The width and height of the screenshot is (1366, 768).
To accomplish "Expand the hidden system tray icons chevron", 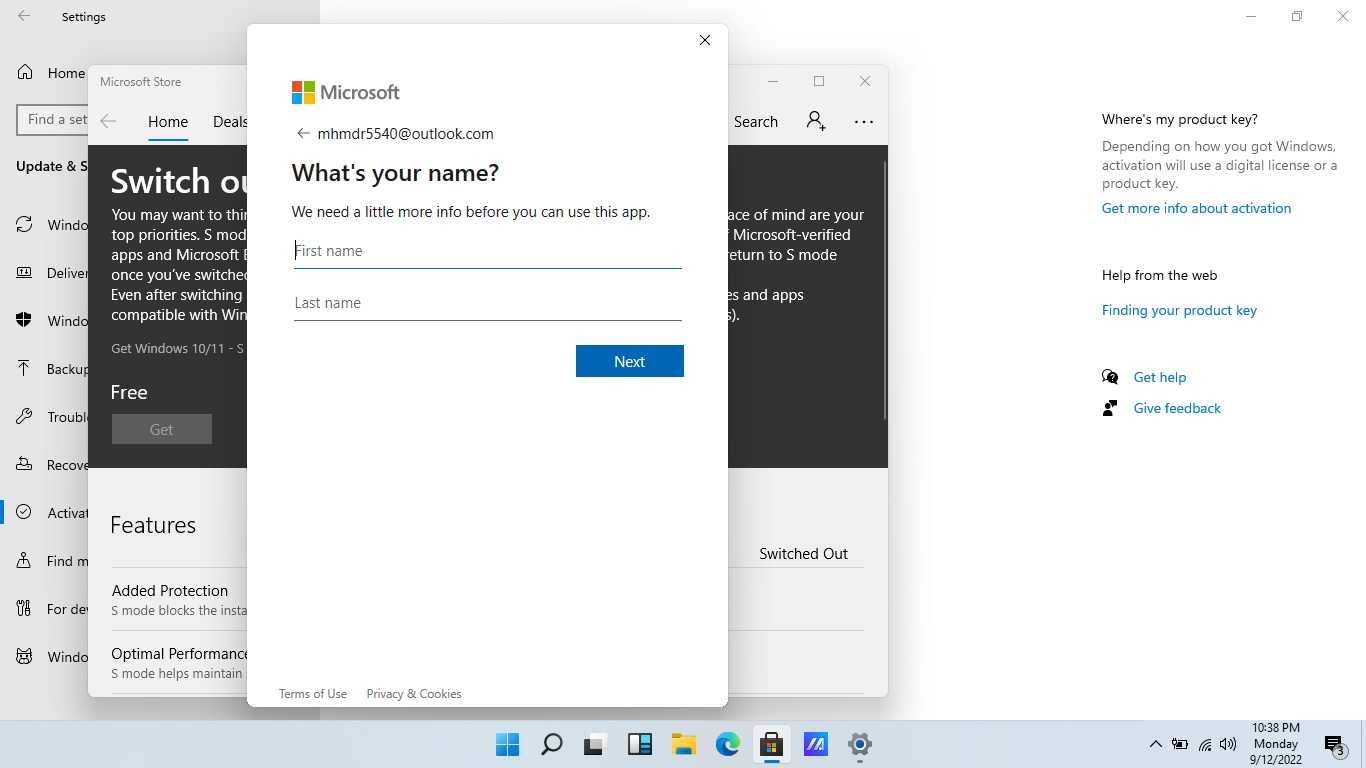I will (1155, 744).
